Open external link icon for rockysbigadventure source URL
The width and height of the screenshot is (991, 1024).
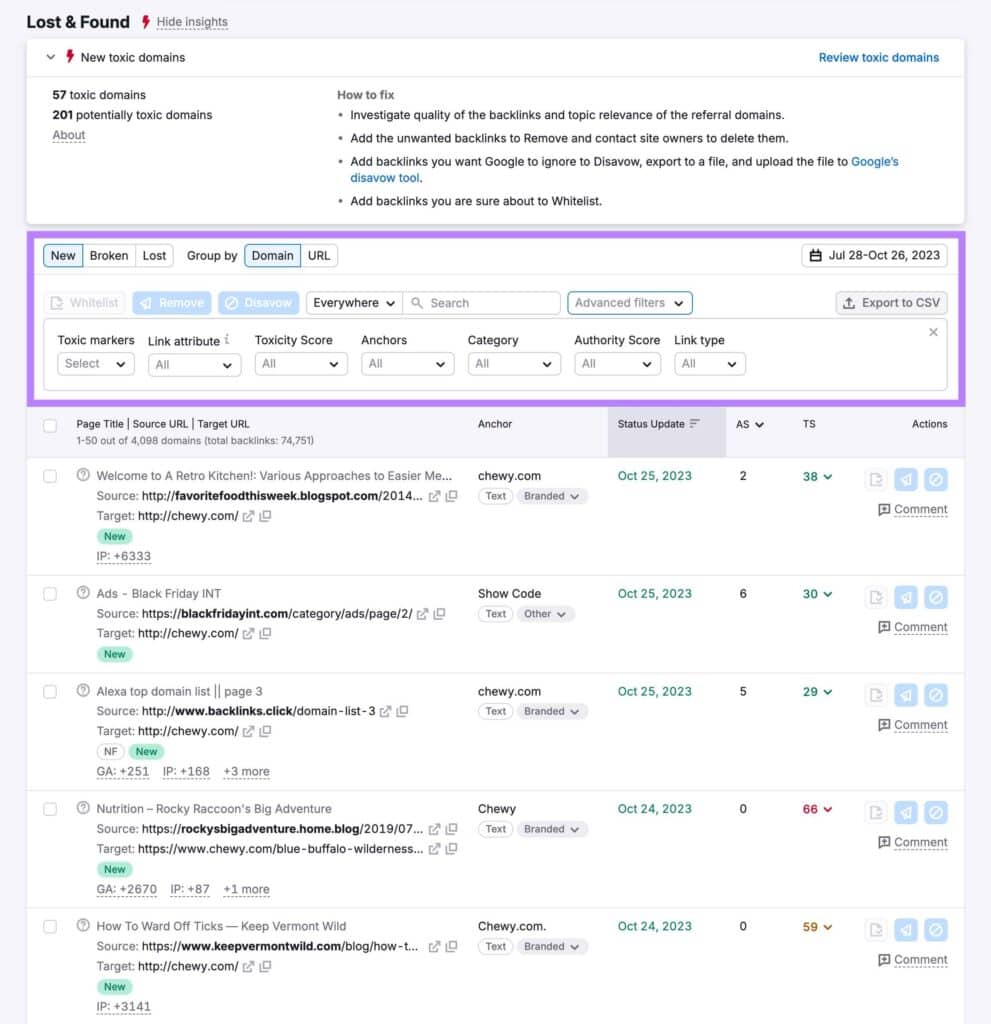434,829
